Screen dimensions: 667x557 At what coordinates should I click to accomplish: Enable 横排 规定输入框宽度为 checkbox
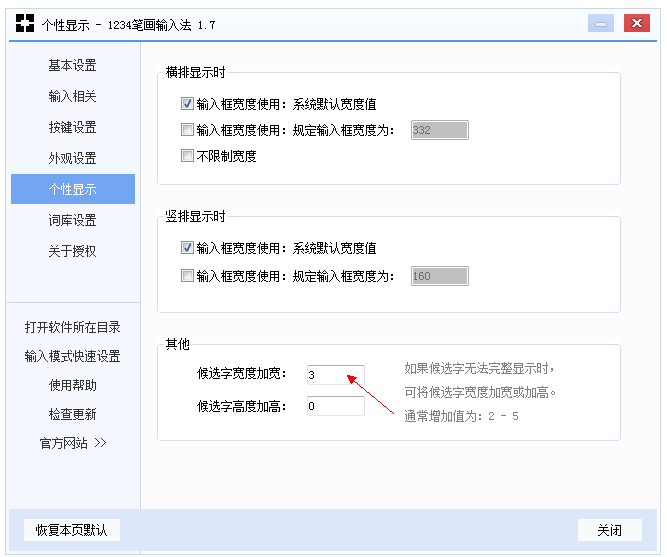(x=187, y=129)
